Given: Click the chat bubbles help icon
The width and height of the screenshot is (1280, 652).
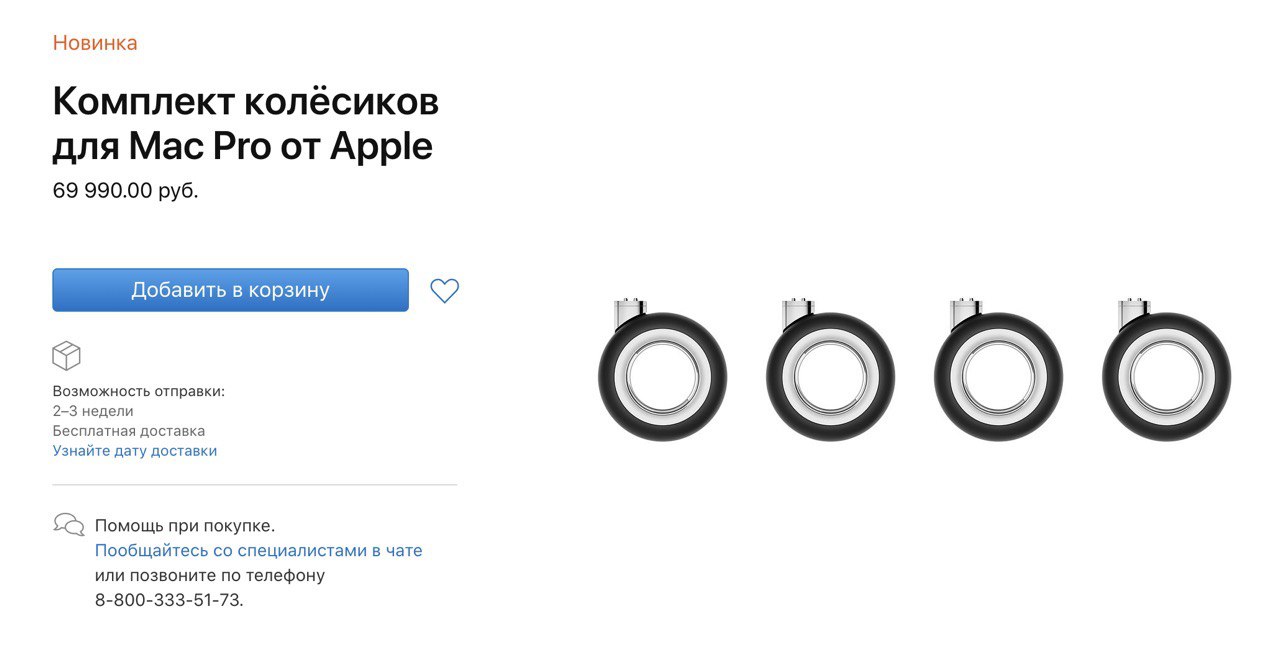Looking at the screenshot, I should click(68, 525).
